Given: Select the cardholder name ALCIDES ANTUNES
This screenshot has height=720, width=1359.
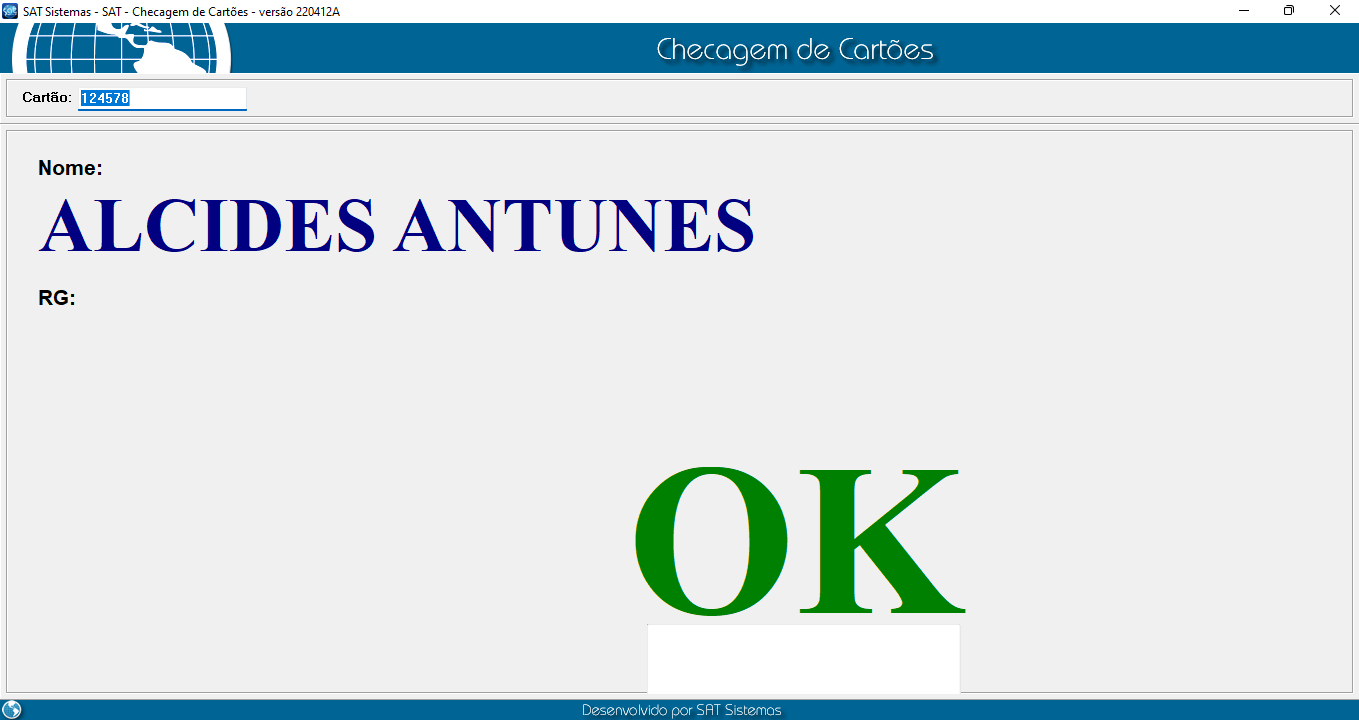Looking at the screenshot, I should pos(396,226).
